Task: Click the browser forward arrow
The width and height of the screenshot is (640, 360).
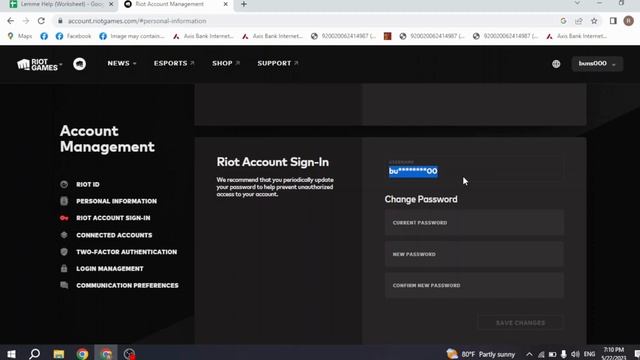Action: 26,21
